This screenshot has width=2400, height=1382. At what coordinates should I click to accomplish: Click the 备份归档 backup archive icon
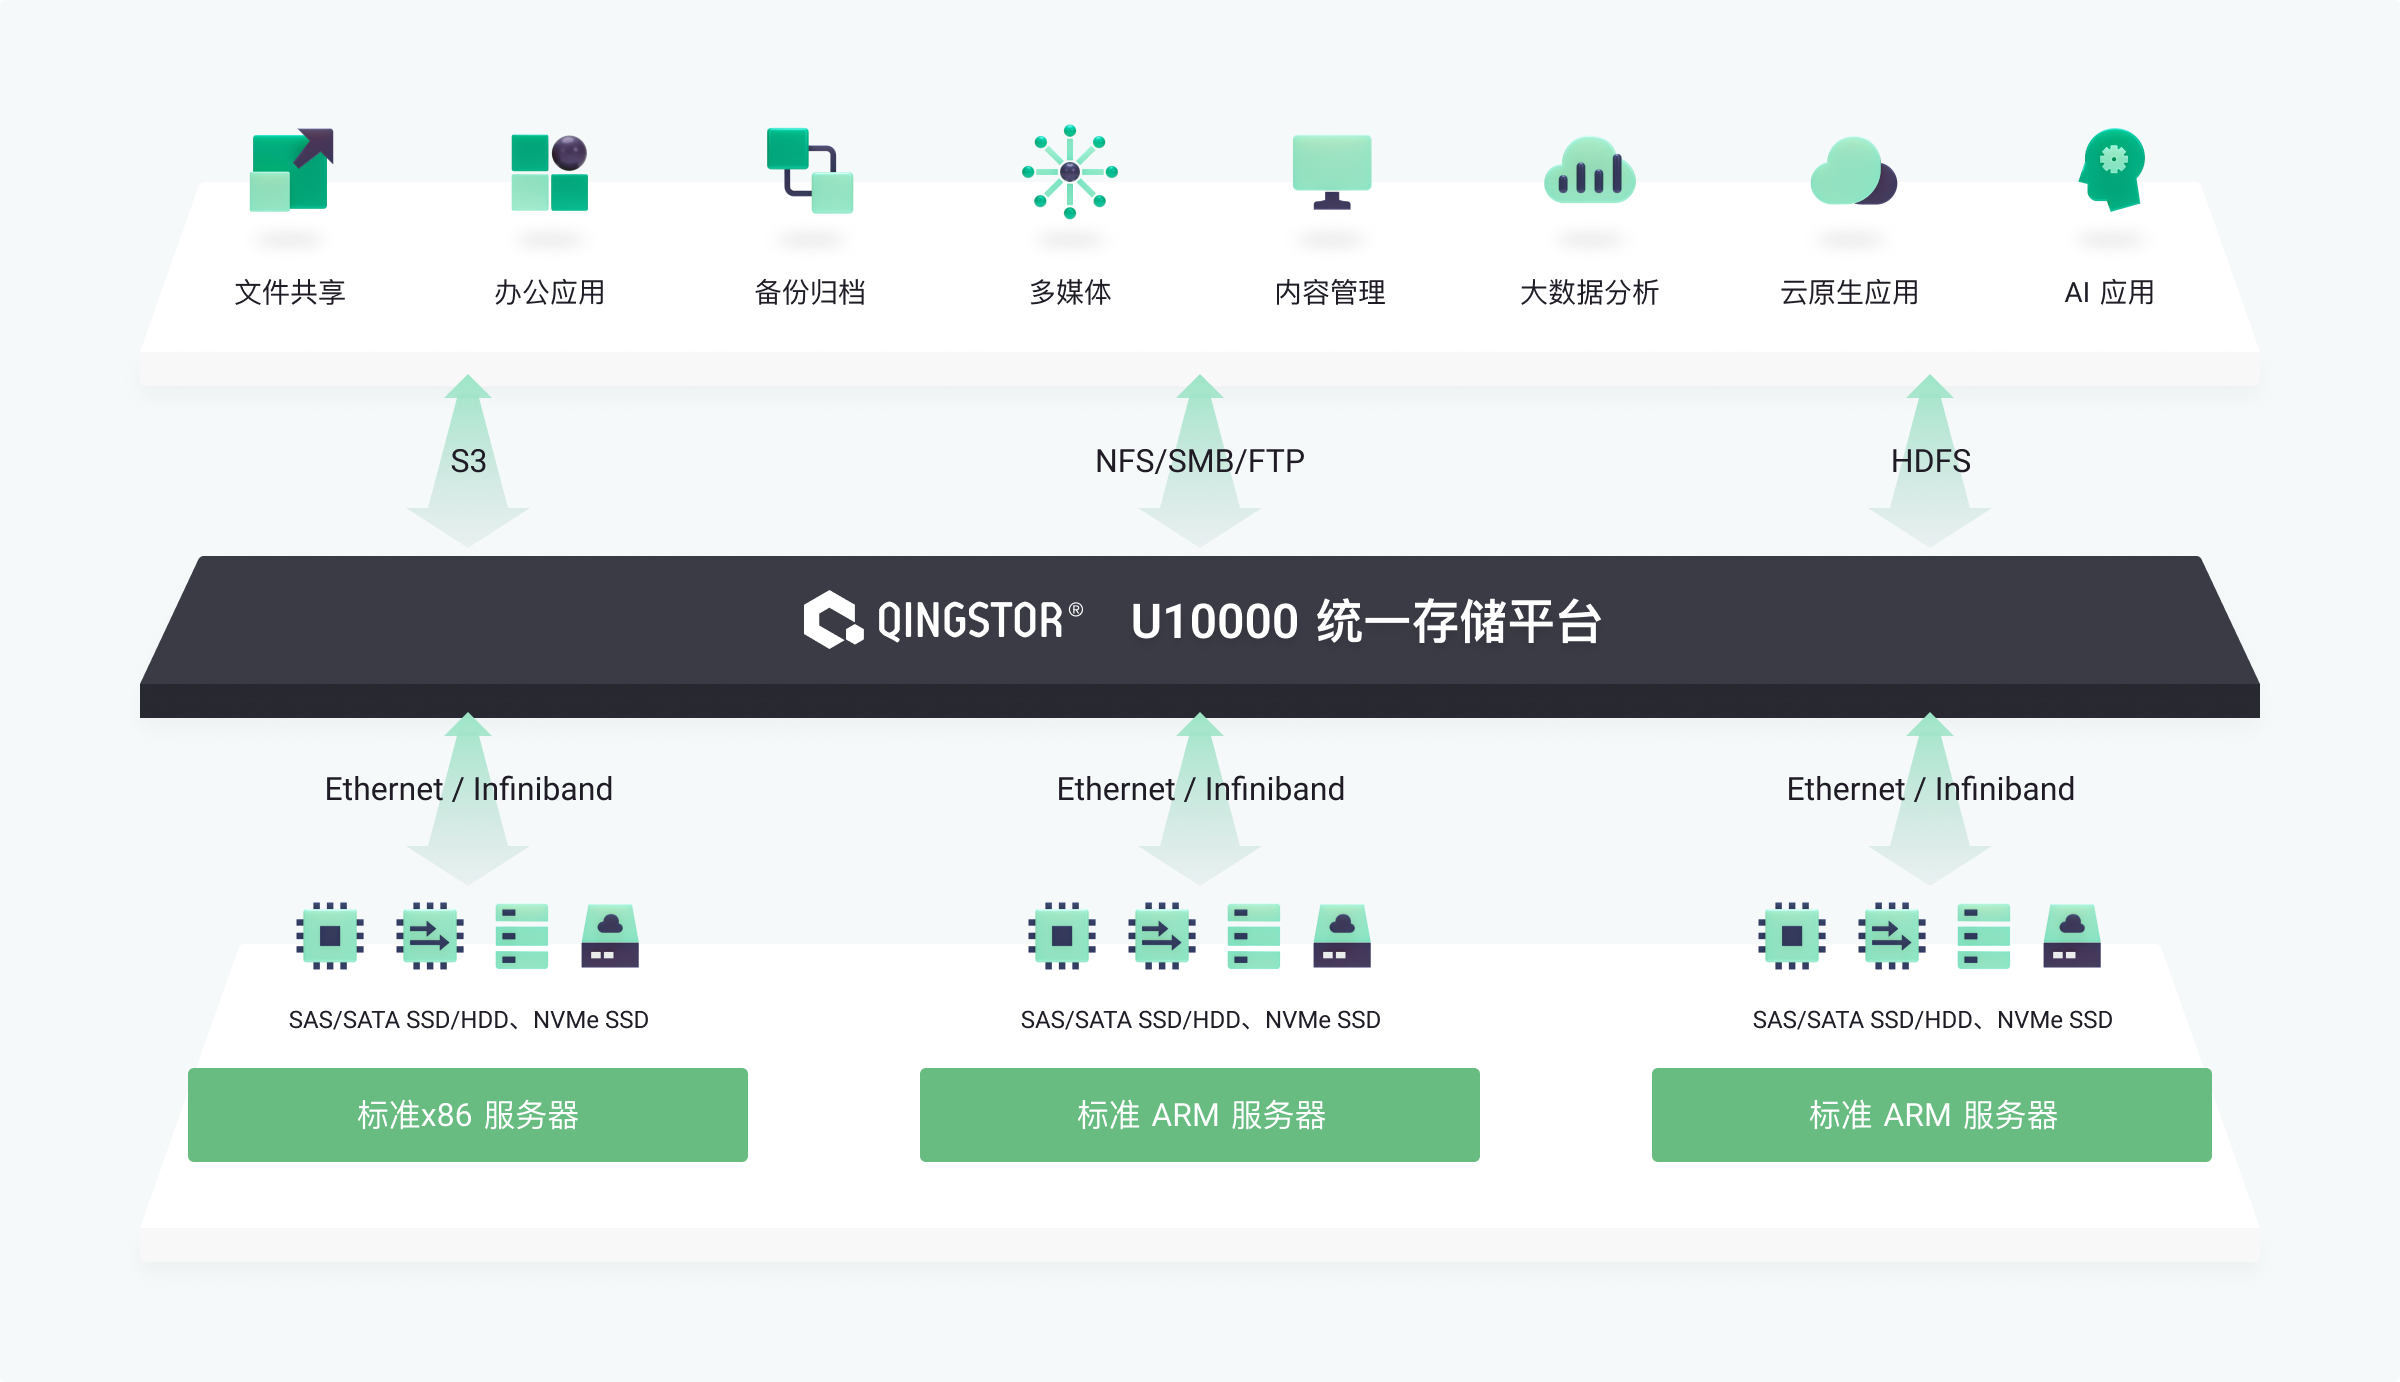click(x=810, y=170)
